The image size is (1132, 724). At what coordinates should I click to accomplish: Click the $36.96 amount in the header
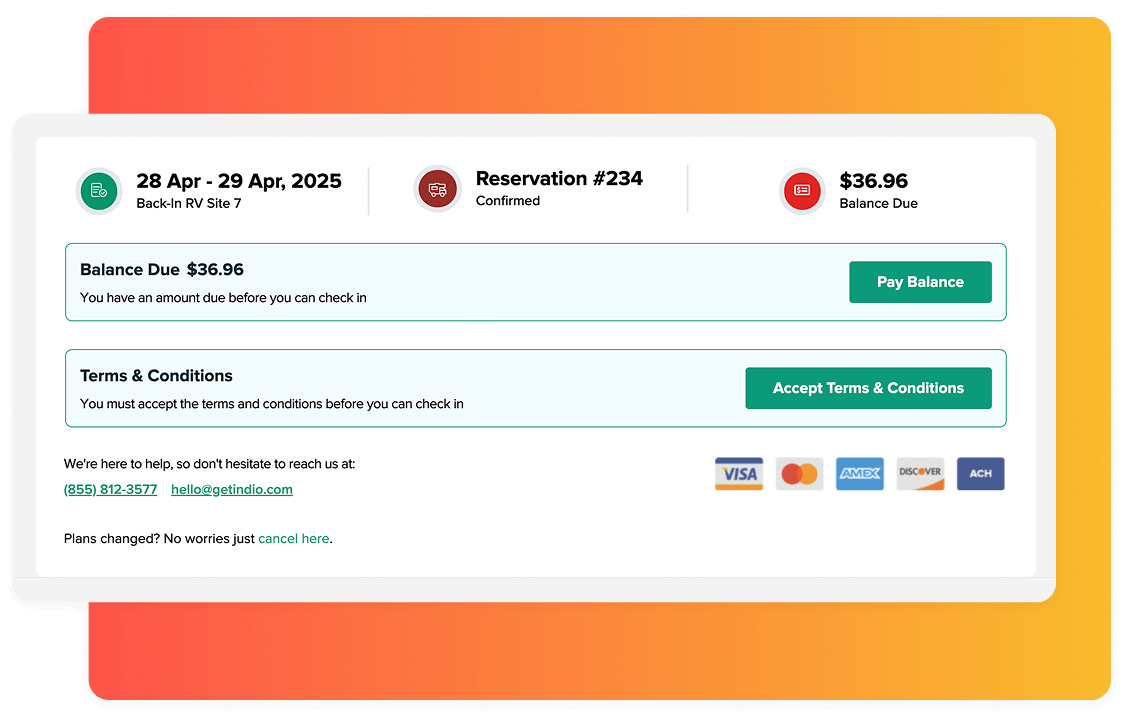[873, 181]
